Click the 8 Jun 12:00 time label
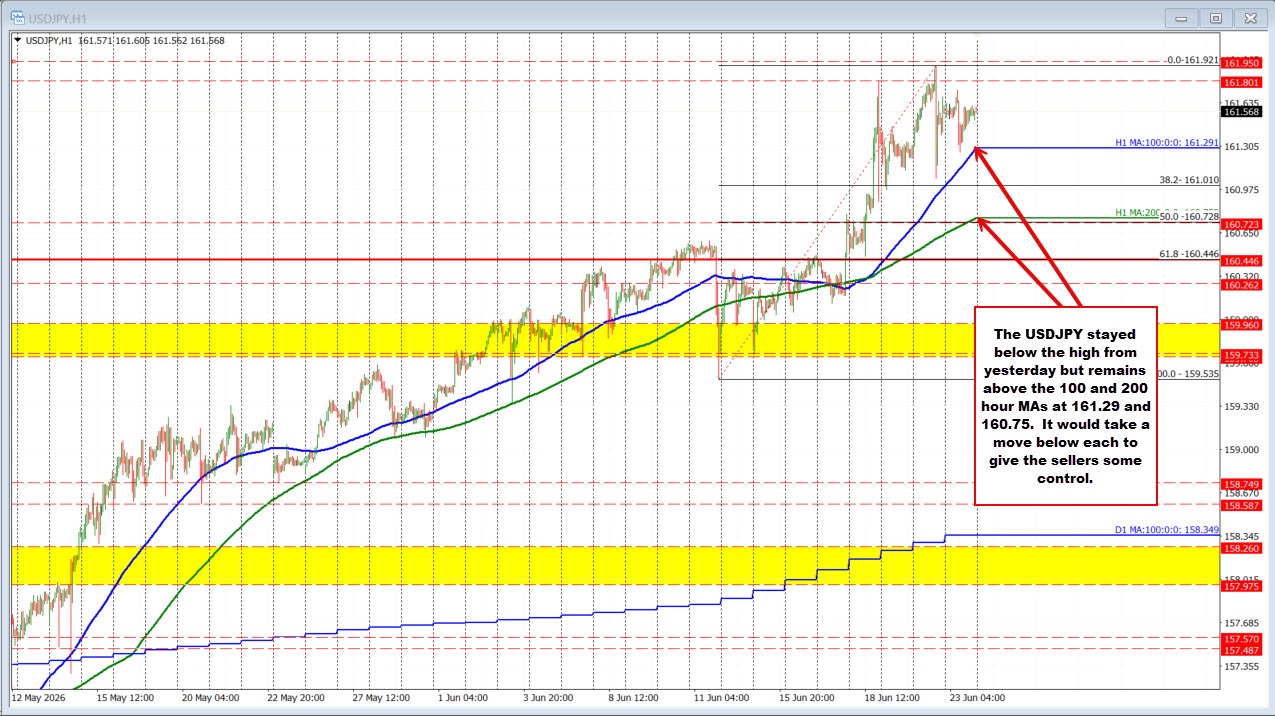This screenshot has width=1275, height=716. (634, 697)
